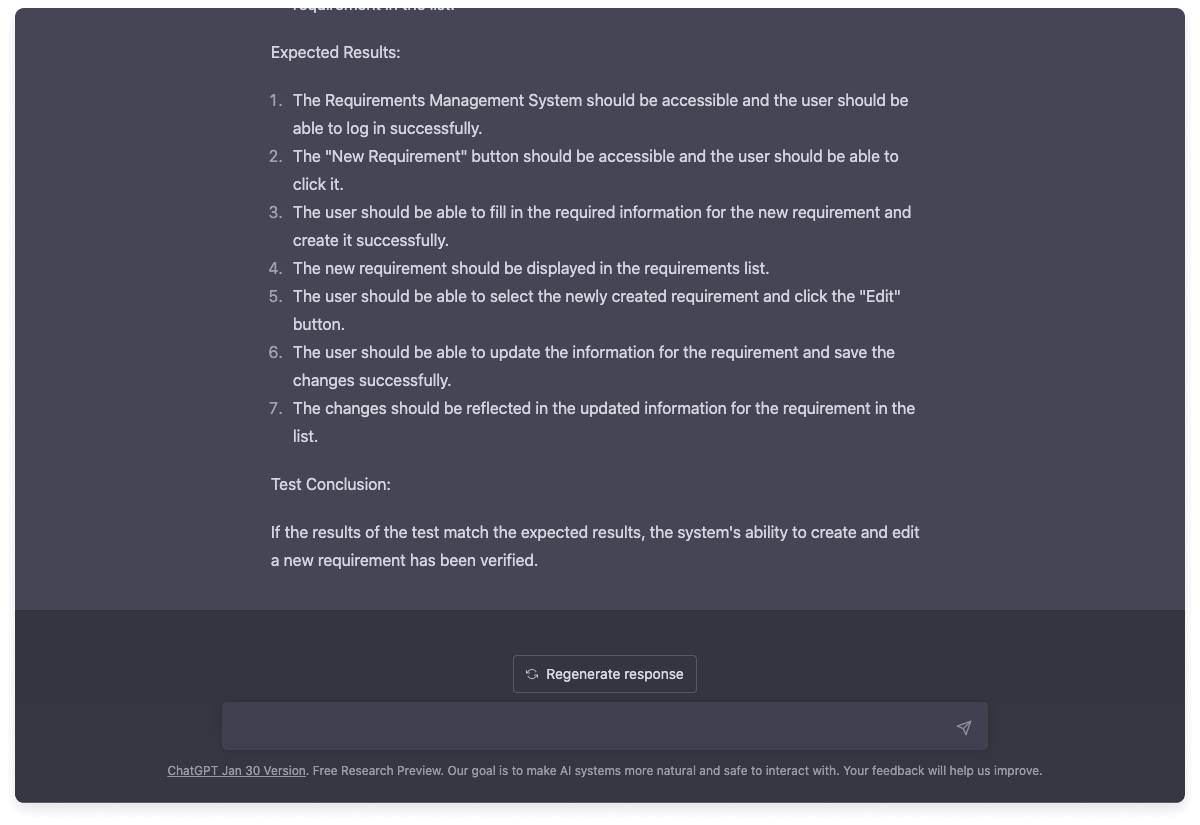This screenshot has width=1200, height=825.
Task: Click the item about requirement displayed in list
Action: [530, 268]
